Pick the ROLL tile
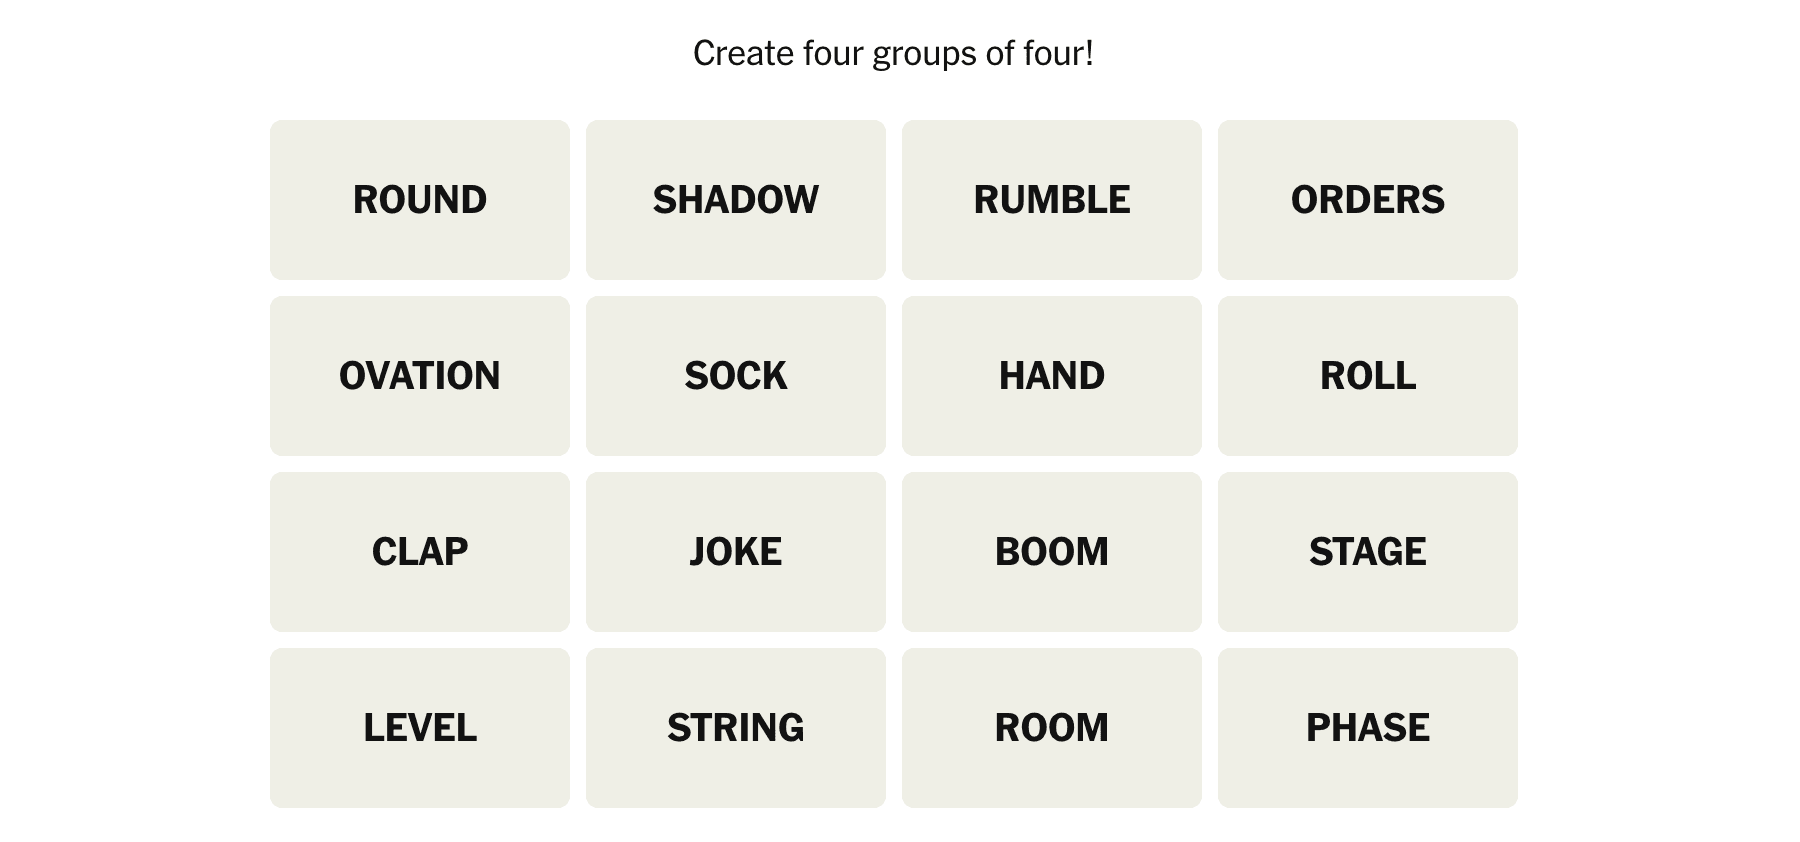The width and height of the screenshot is (1800, 842). [x=1368, y=376]
